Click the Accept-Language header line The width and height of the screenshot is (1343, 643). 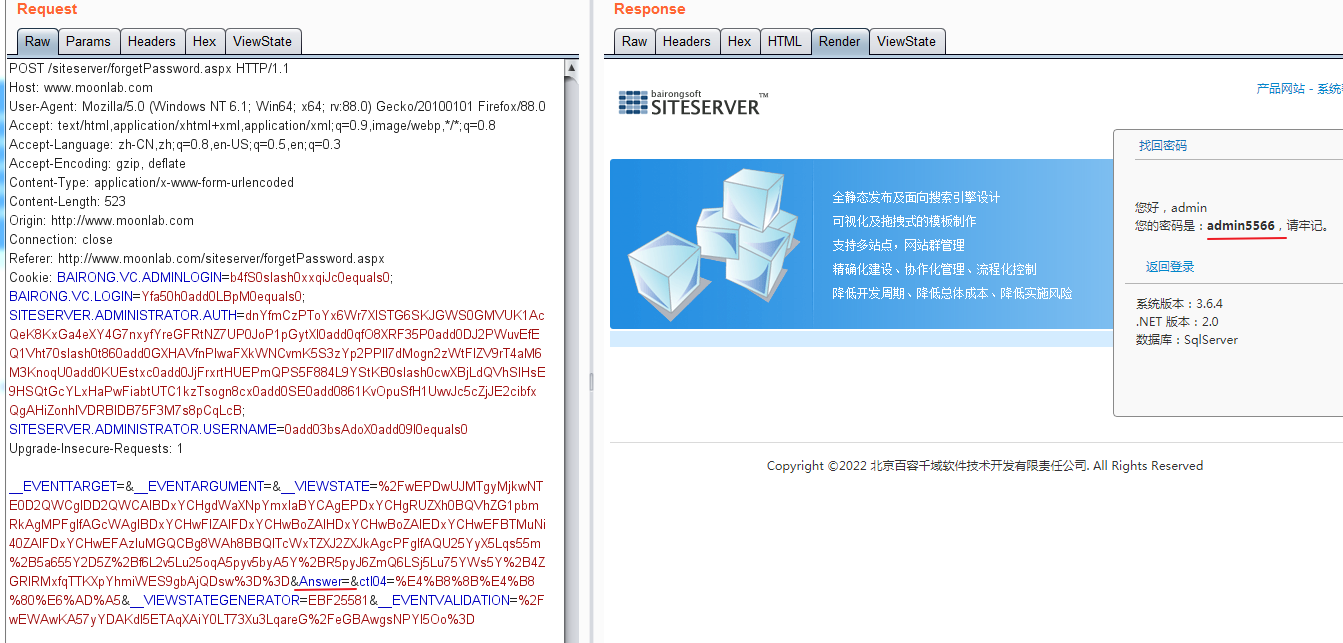click(x=174, y=144)
